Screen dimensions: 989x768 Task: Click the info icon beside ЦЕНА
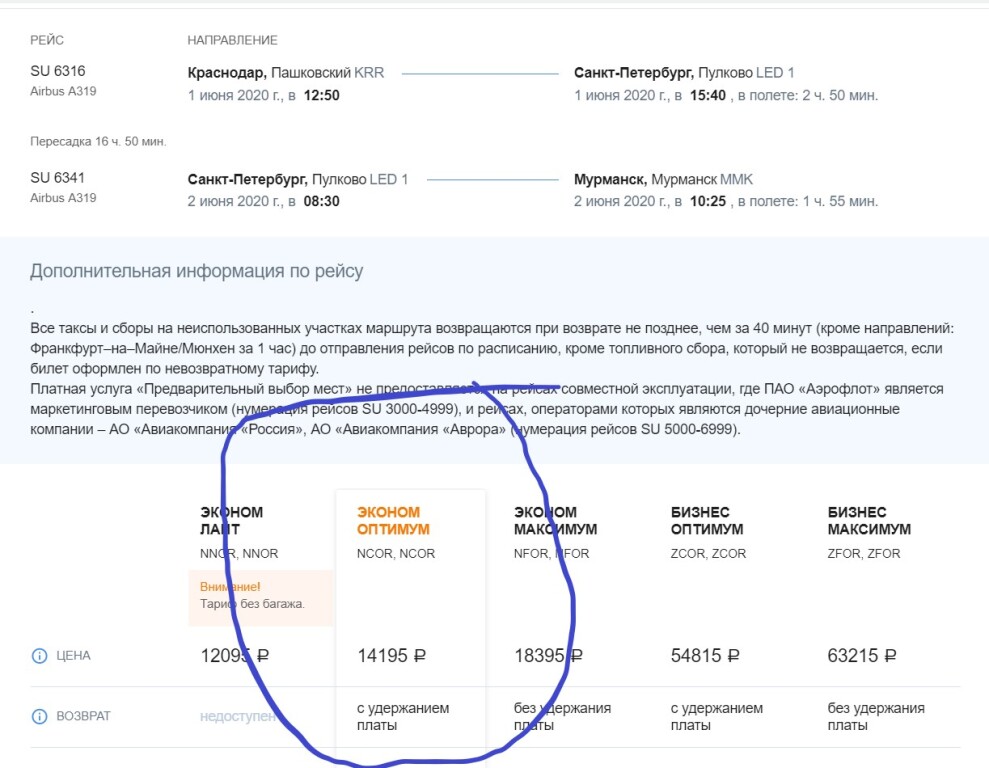pyautogui.click(x=40, y=656)
